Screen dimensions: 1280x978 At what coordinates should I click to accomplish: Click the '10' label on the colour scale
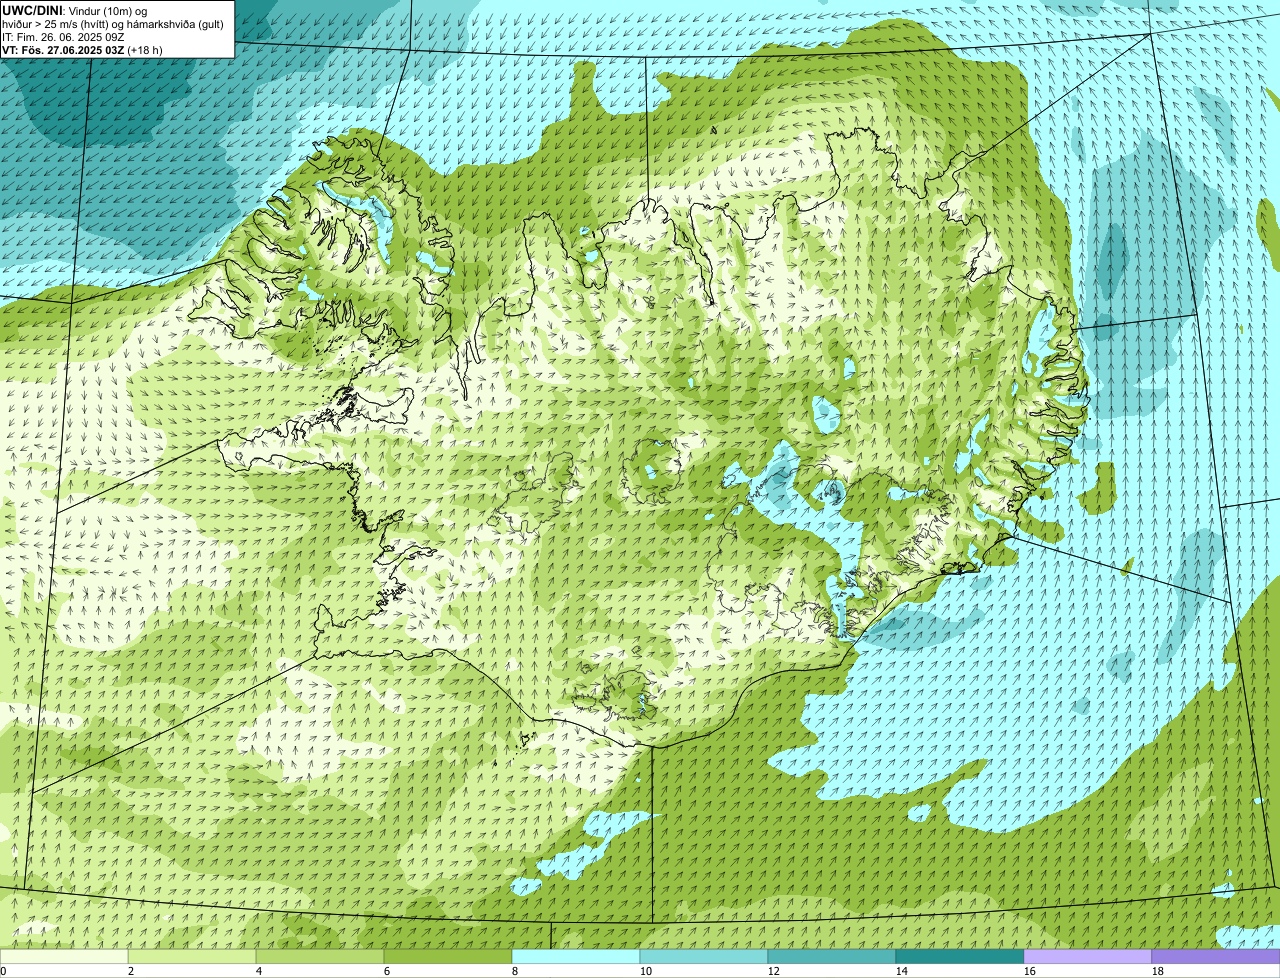point(646,971)
